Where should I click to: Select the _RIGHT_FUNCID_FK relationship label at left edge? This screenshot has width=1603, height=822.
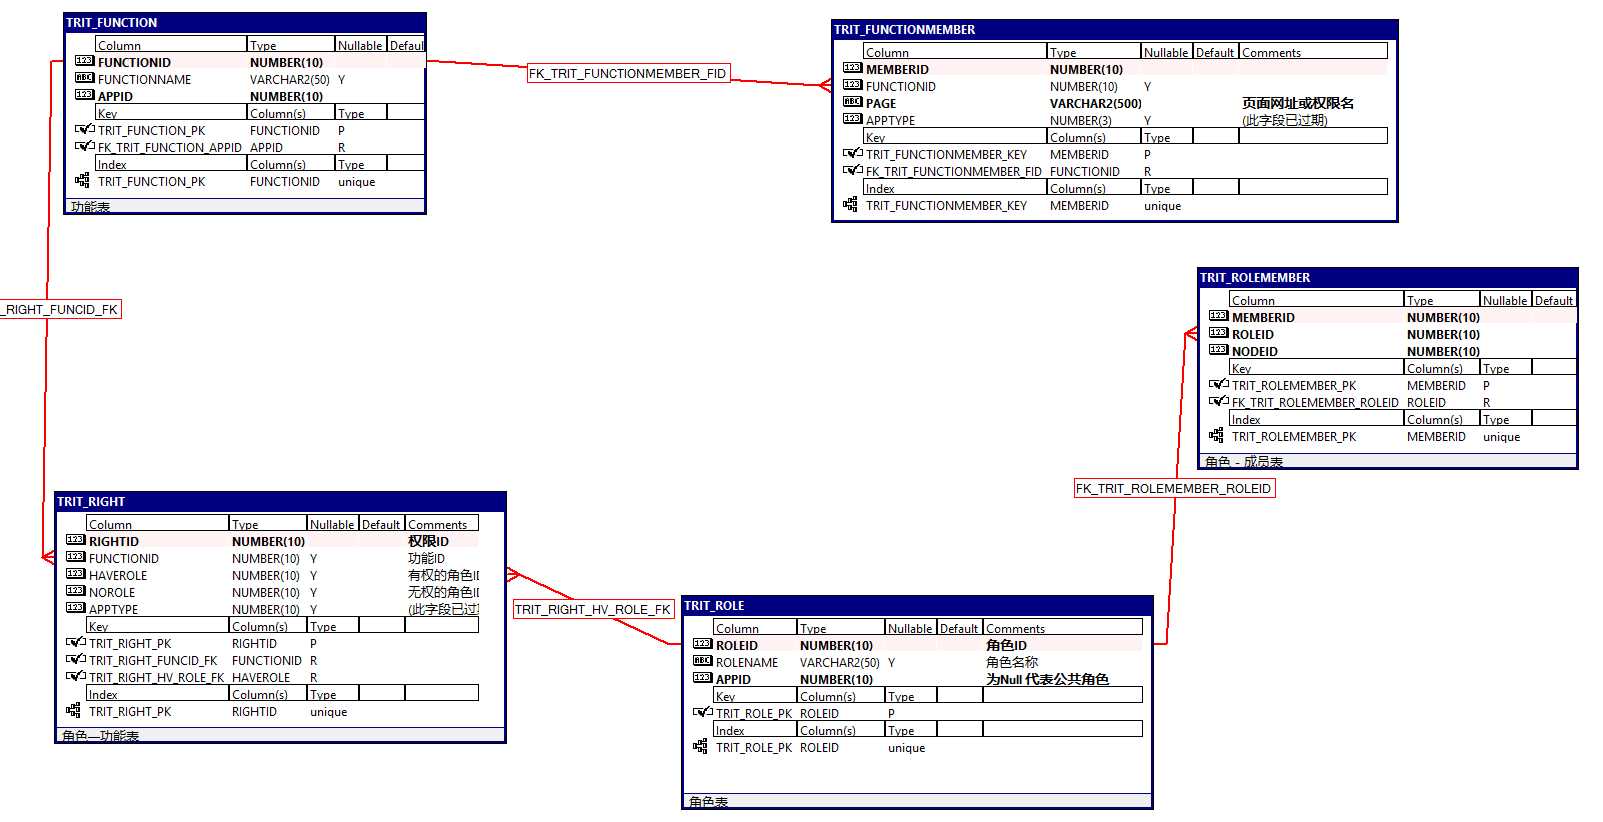(61, 309)
